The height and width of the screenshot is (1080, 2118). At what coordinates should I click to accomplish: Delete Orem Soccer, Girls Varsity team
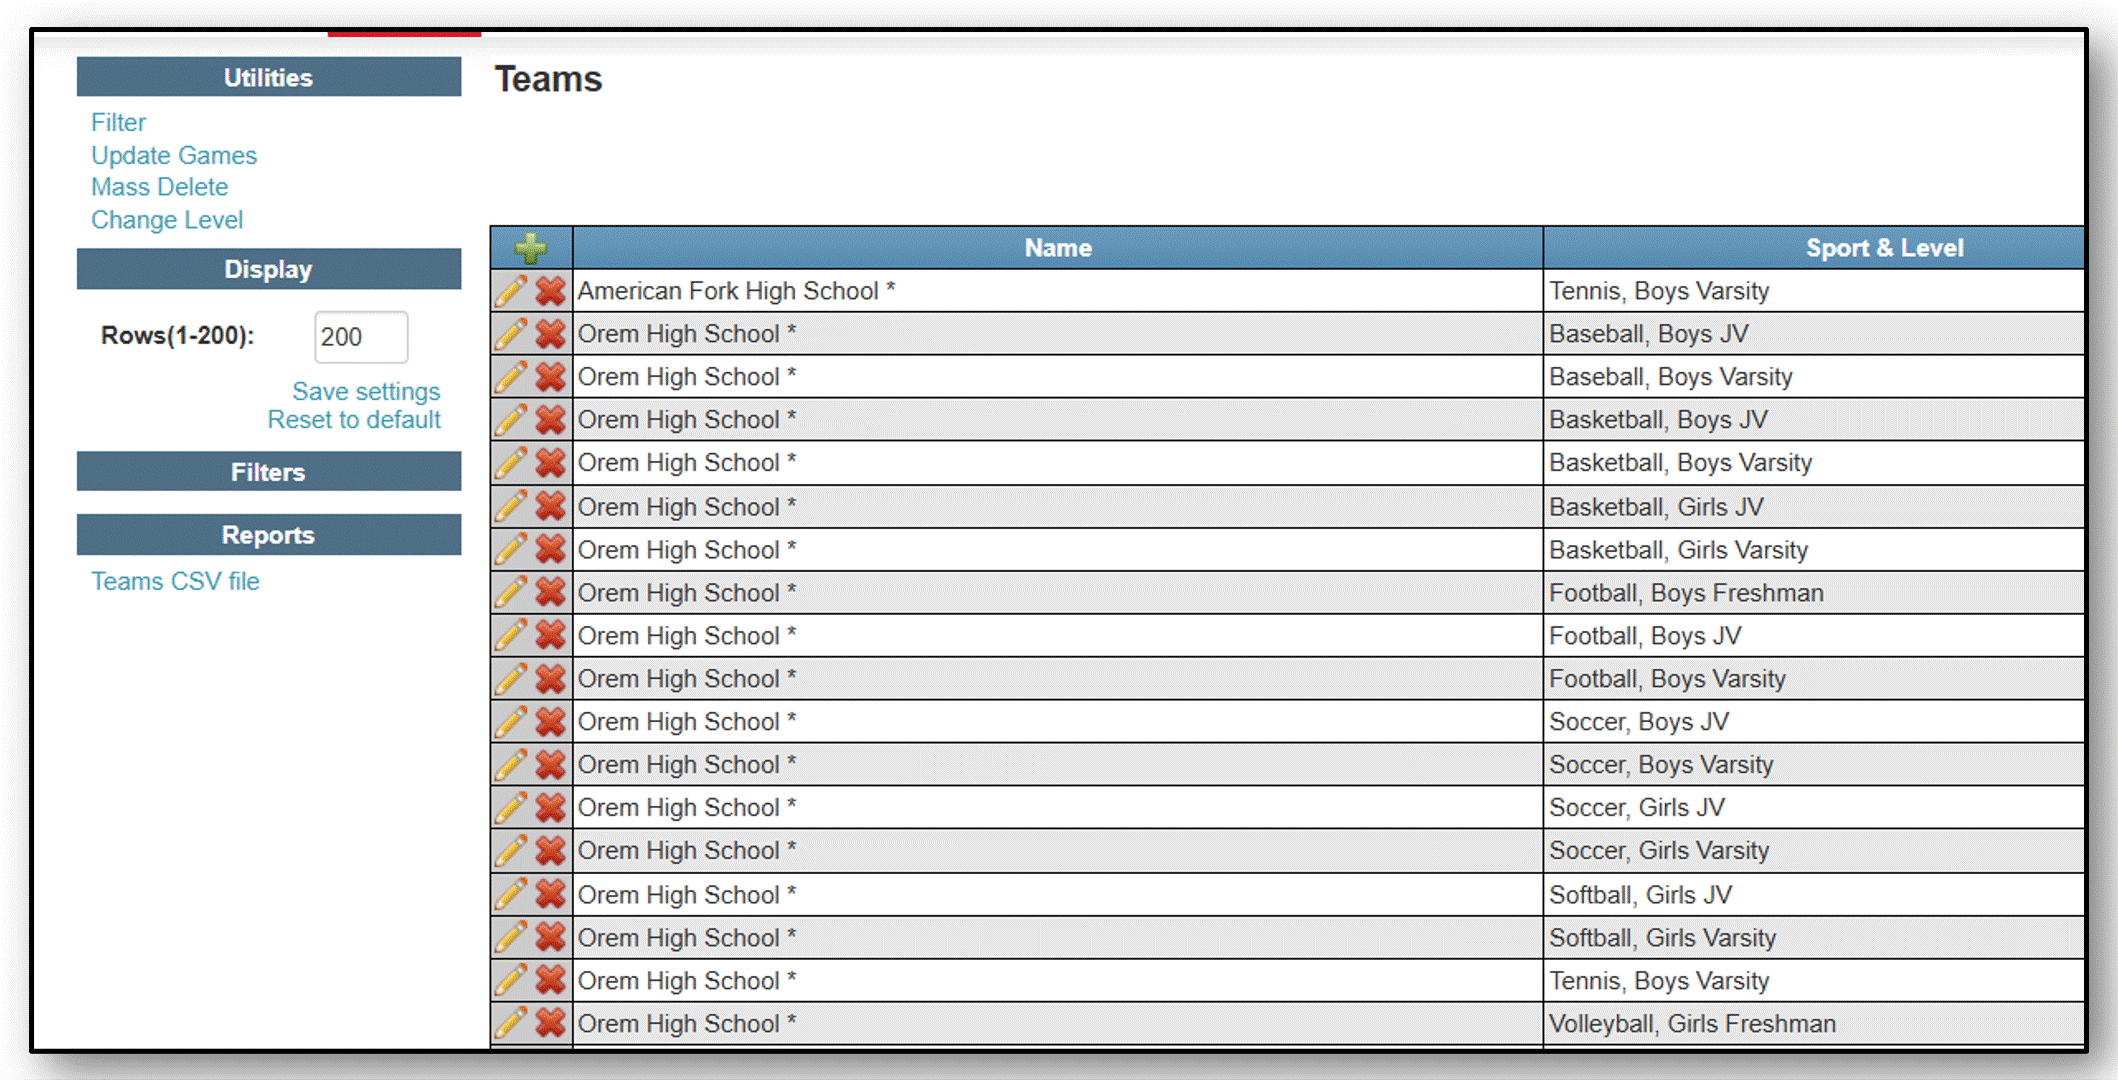click(550, 851)
